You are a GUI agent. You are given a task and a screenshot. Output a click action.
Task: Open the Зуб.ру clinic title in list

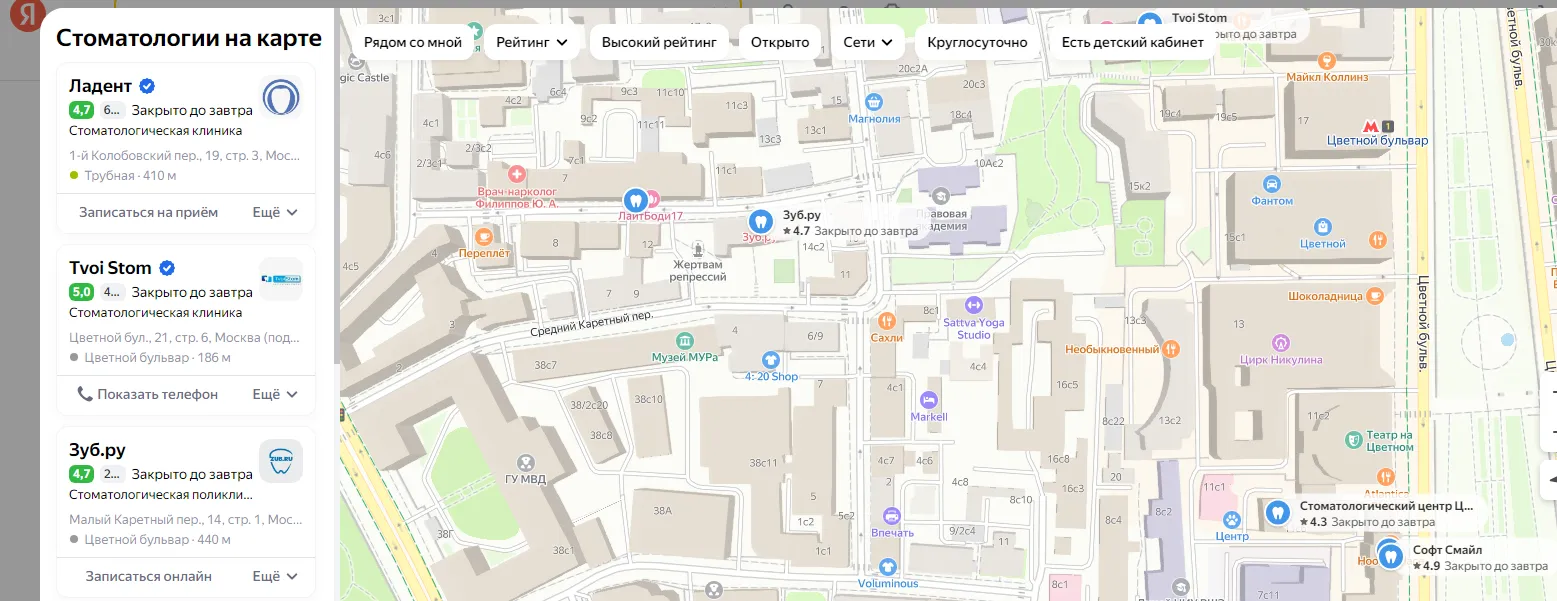(x=97, y=450)
